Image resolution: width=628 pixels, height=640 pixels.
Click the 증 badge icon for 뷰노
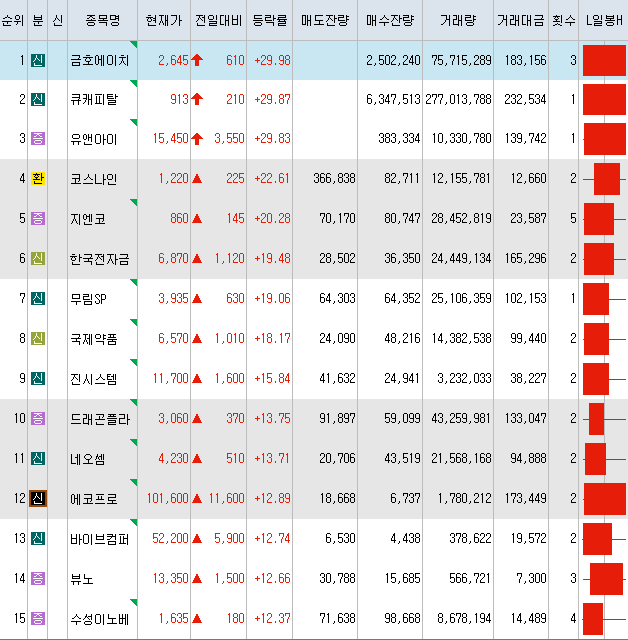[x=38, y=578]
